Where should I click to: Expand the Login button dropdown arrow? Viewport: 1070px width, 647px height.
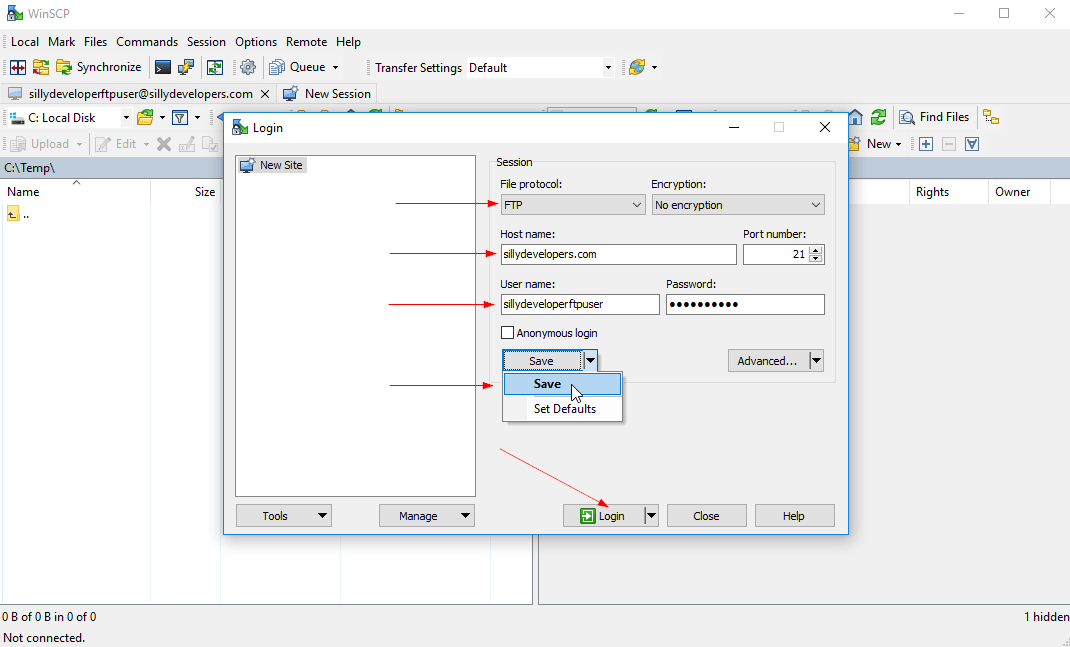point(652,516)
